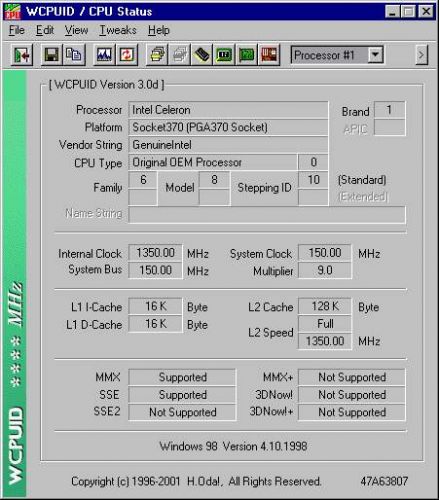Image resolution: width=439 pixels, height=500 pixels.
Task: Click the L2 Speed value Full
Action: coord(325,324)
